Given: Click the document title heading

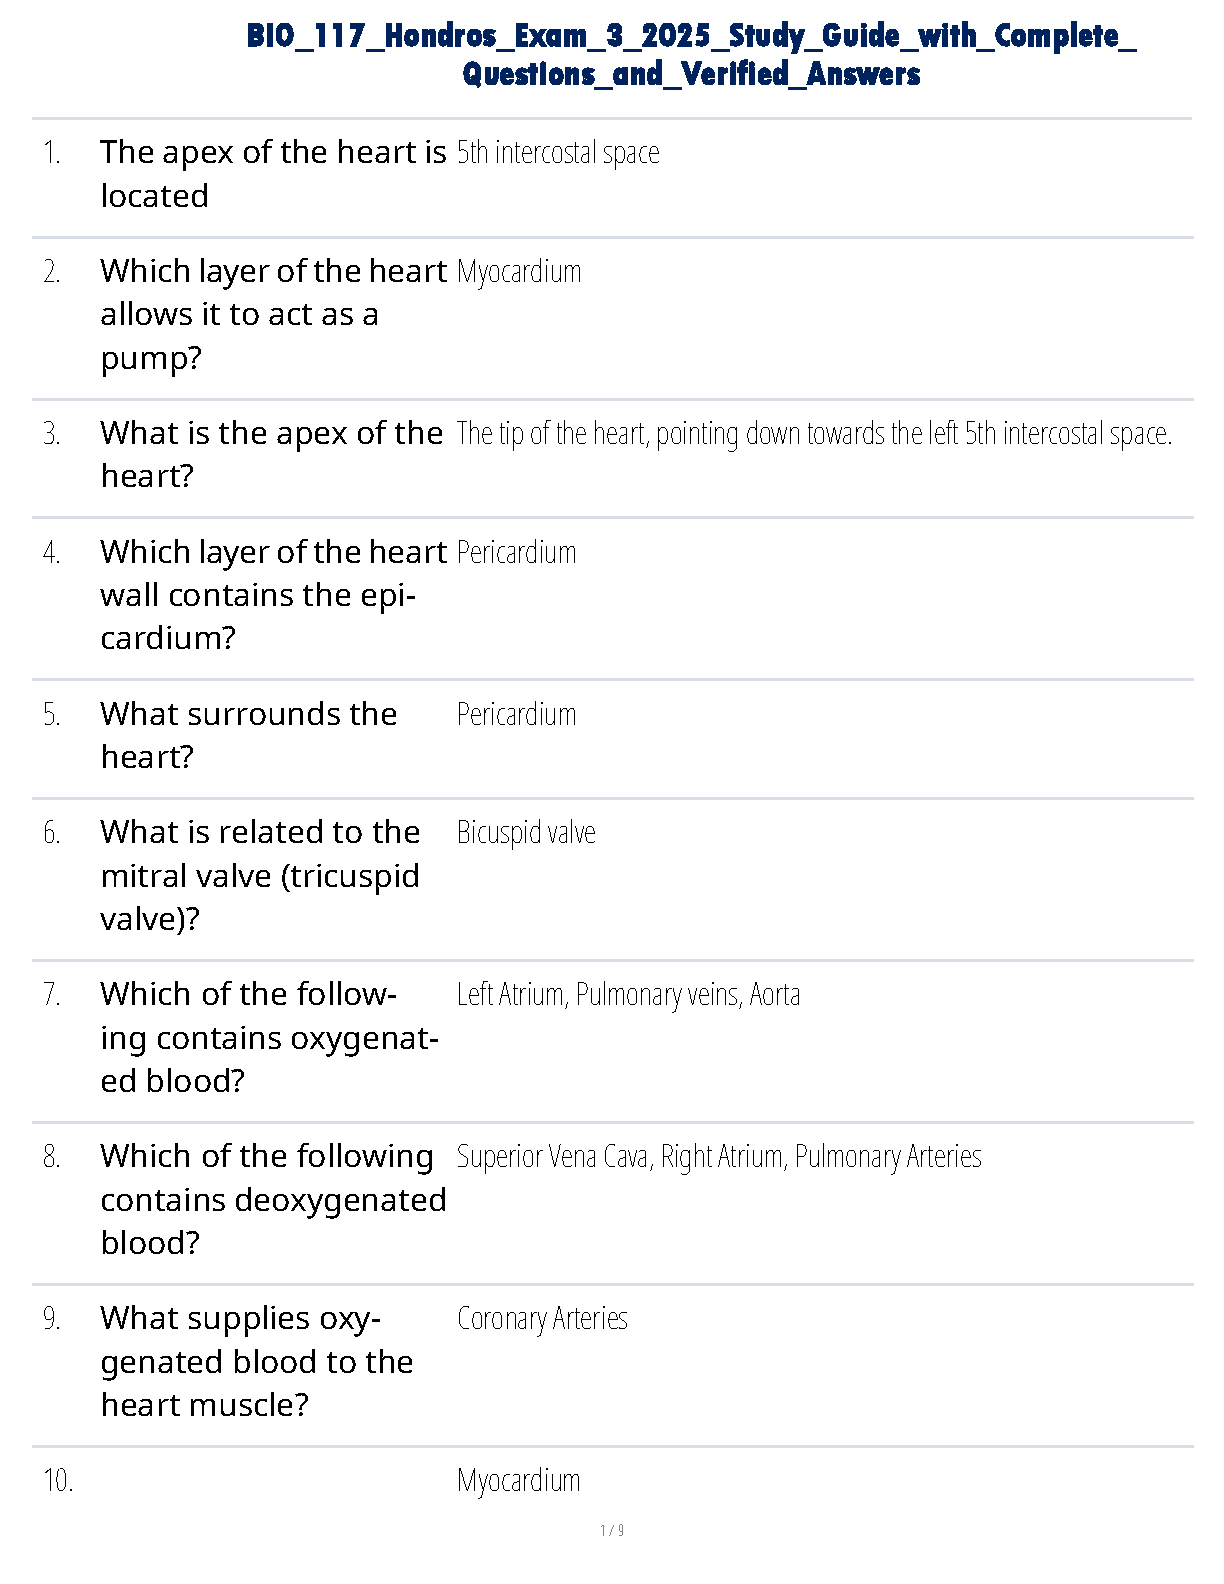Looking at the screenshot, I should (691, 55).
